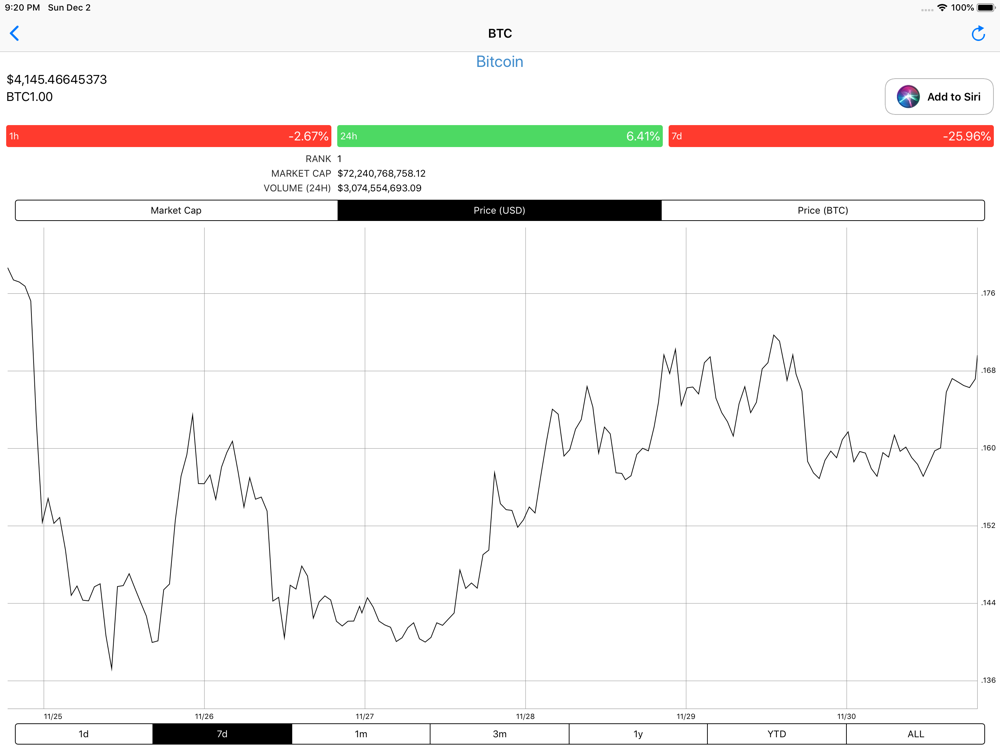
Task: Tap the red 7d change bar
Action: [x=831, y=136]
